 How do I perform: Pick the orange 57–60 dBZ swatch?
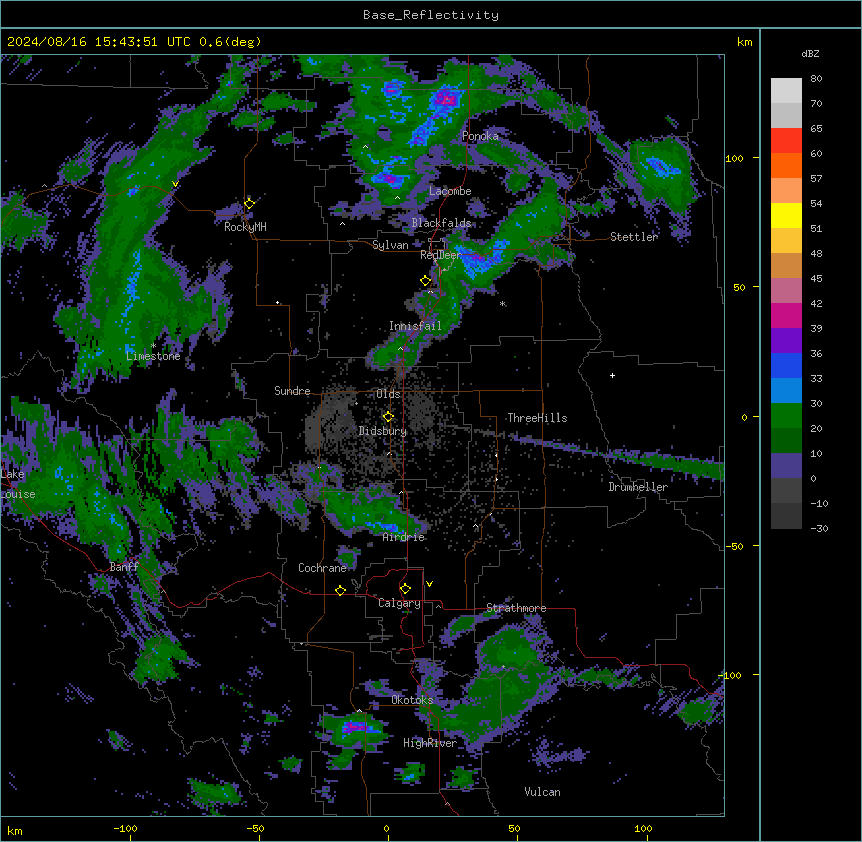pos(786,165)
